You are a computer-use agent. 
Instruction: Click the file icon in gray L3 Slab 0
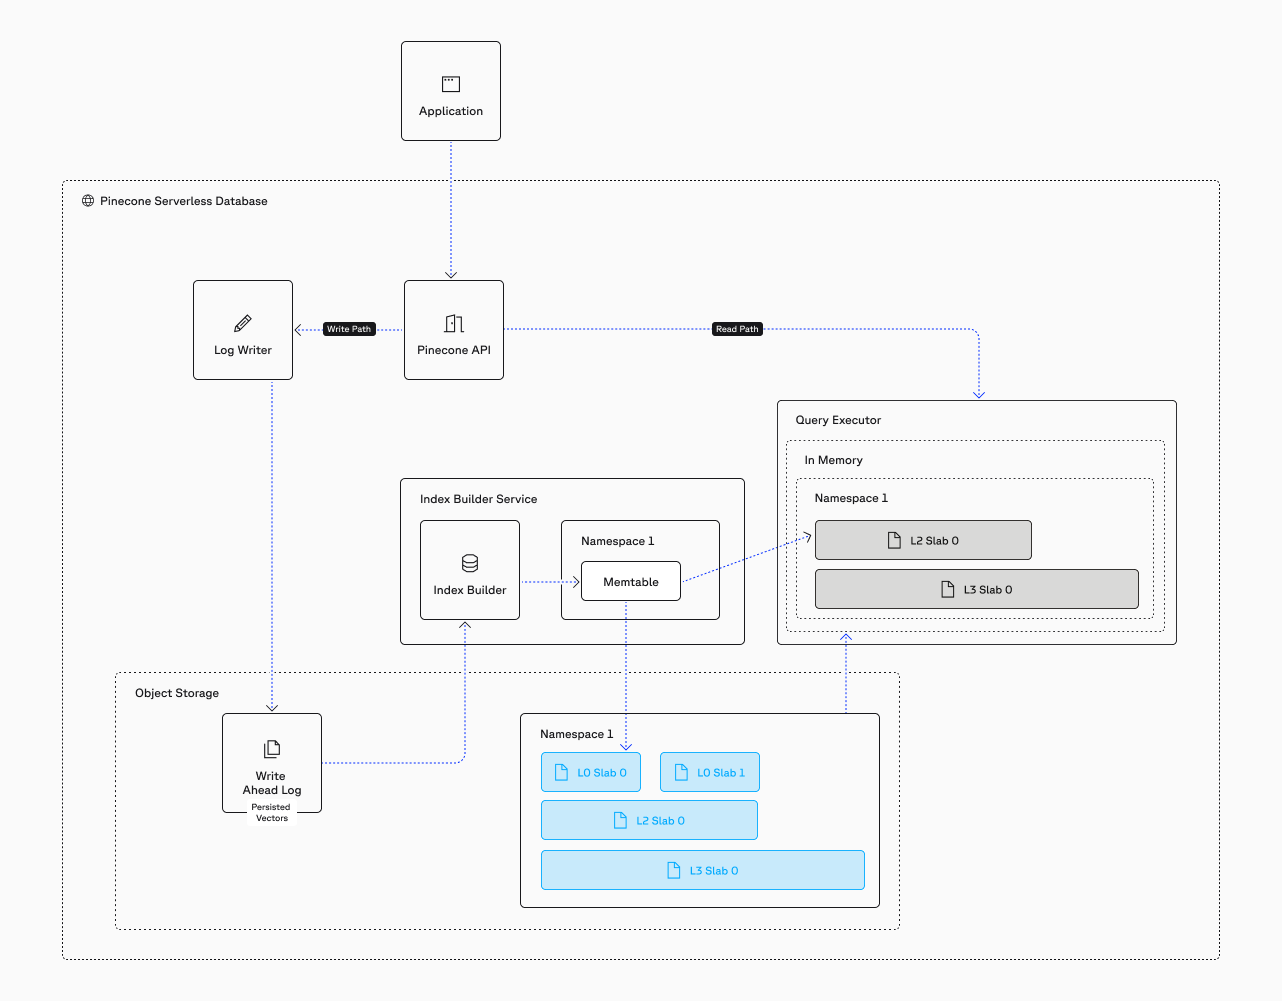pyautogui.click(x=948, y=589)
